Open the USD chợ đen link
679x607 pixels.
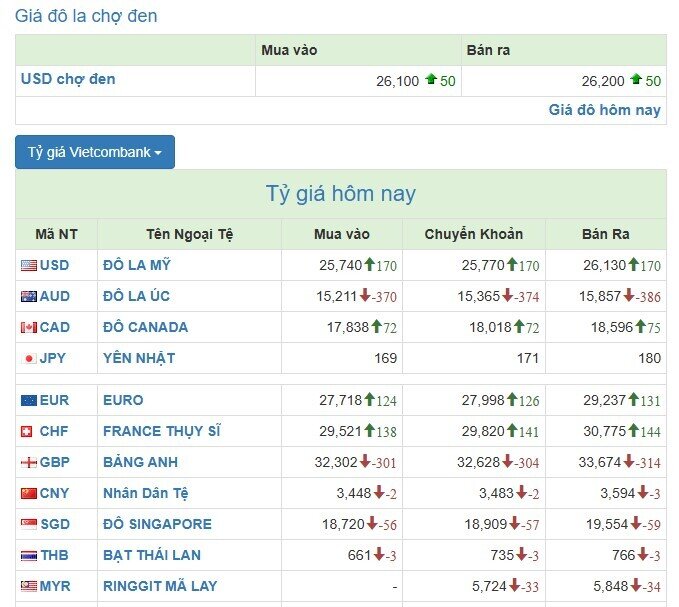click(68, 79)
